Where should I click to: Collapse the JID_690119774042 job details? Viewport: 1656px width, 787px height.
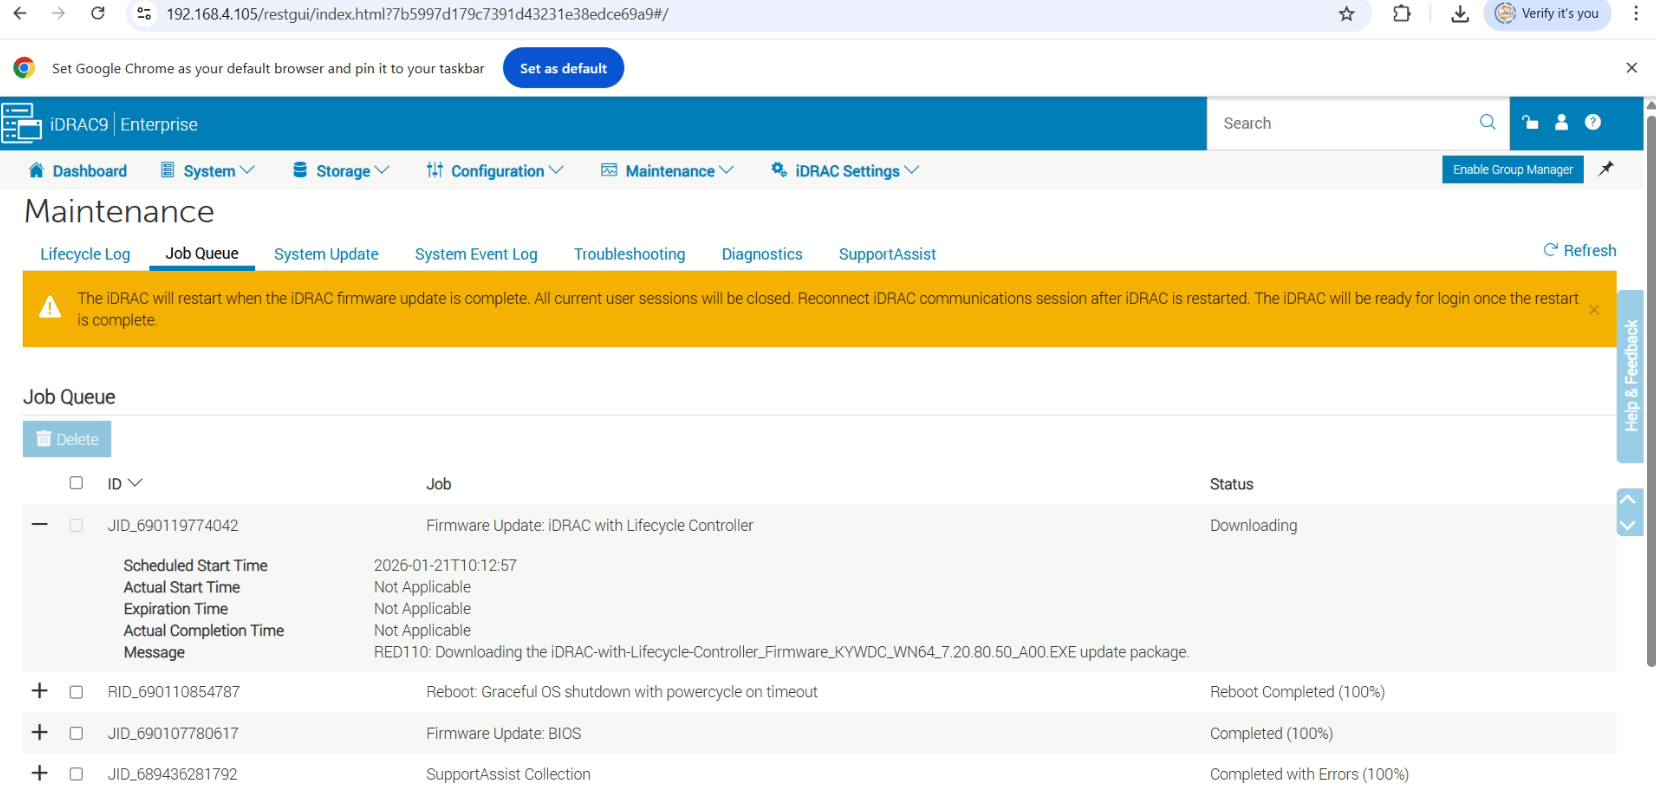click(x=40, y=524)
